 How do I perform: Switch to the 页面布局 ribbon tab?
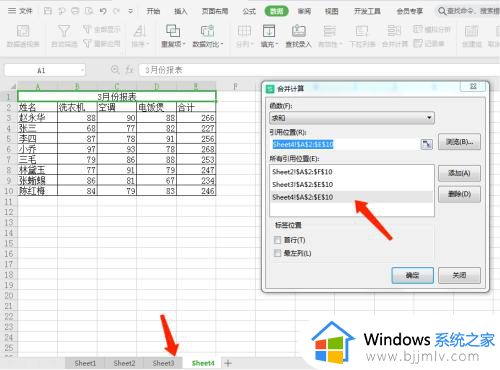(215, 11)
